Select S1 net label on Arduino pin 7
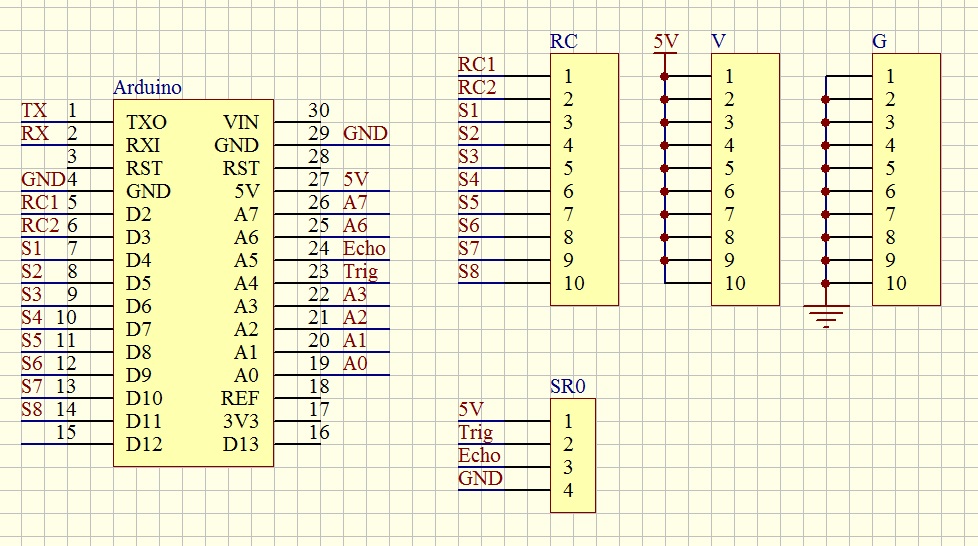This screenshot has height=546, width=978. (32, 248)
